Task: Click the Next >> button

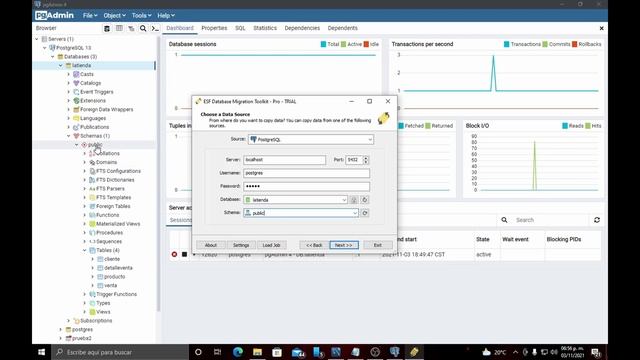Action: pos(344,245)
